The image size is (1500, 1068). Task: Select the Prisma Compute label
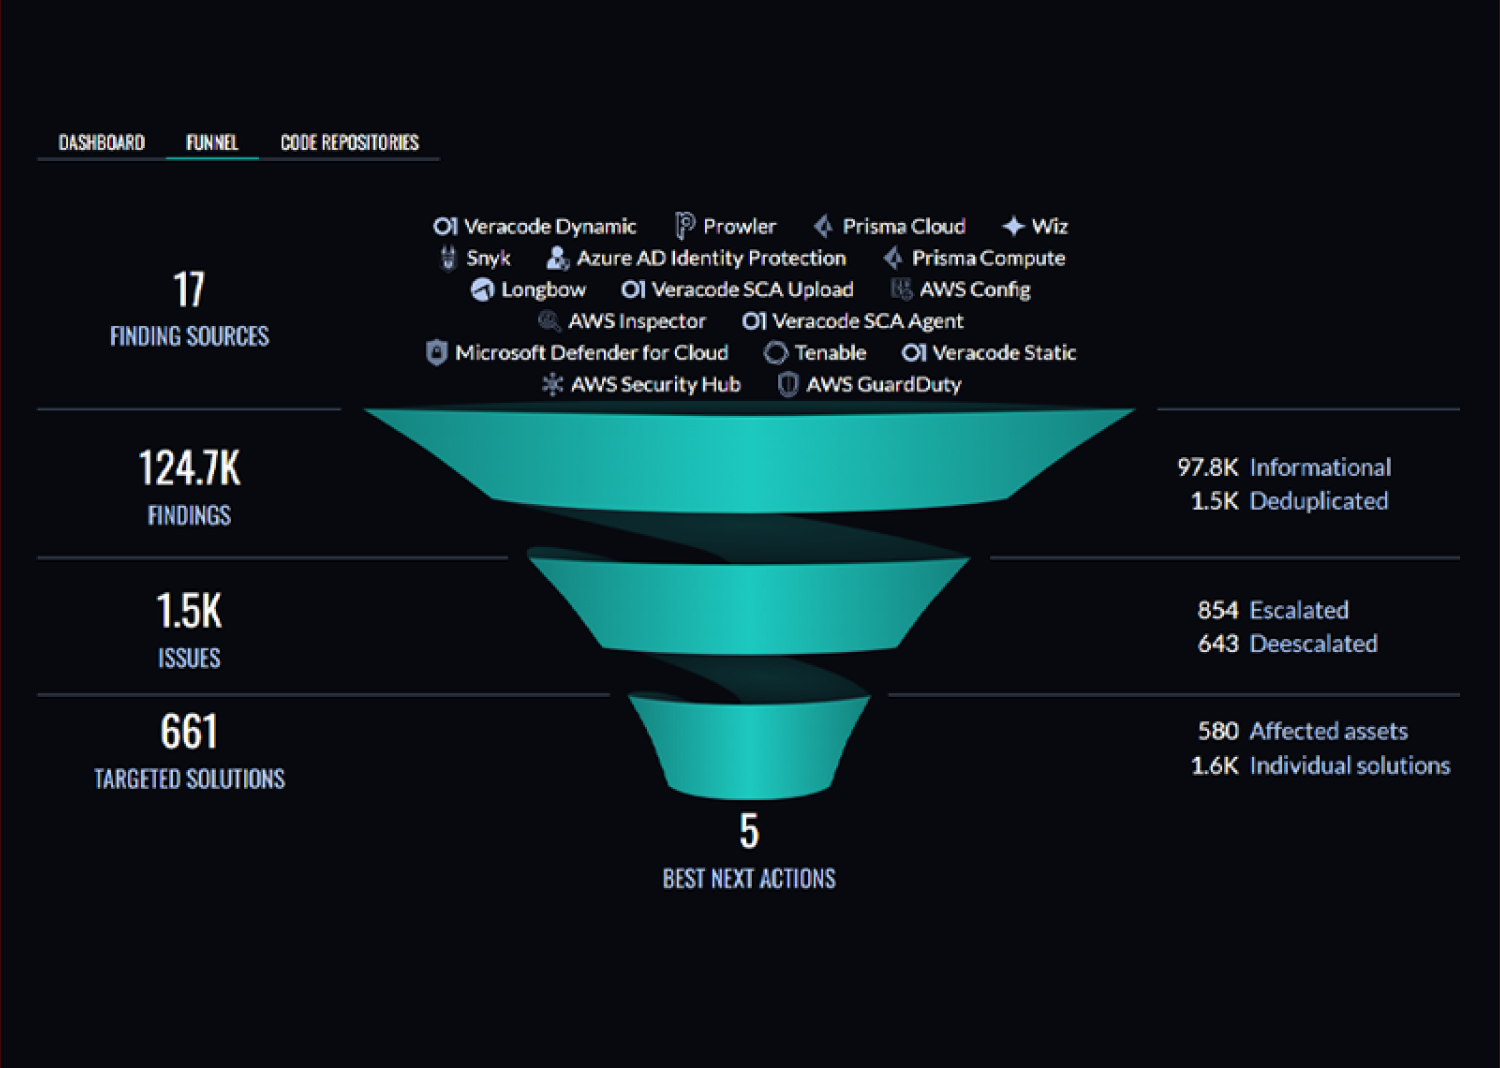988,258
